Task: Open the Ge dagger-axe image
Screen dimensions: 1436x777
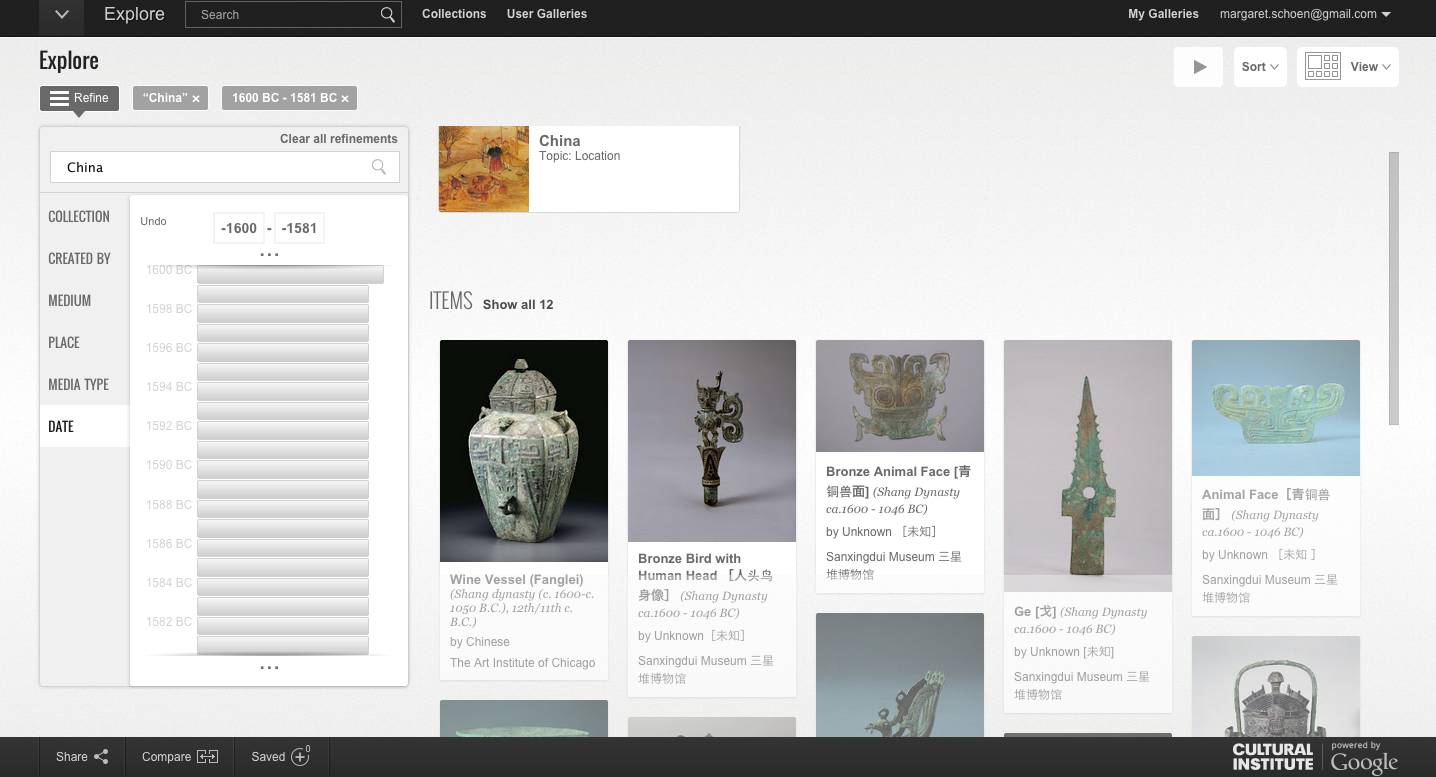Action: (x=1088, y=466)
